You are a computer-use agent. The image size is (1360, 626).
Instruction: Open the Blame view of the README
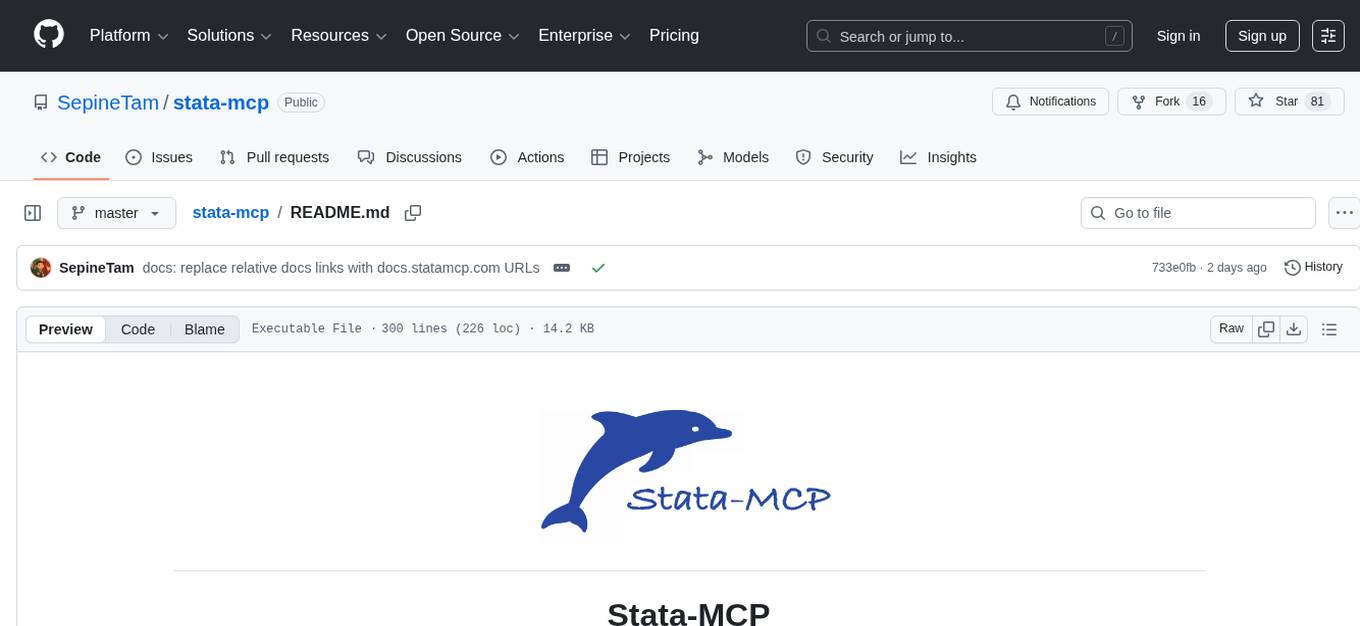[204, 329]
